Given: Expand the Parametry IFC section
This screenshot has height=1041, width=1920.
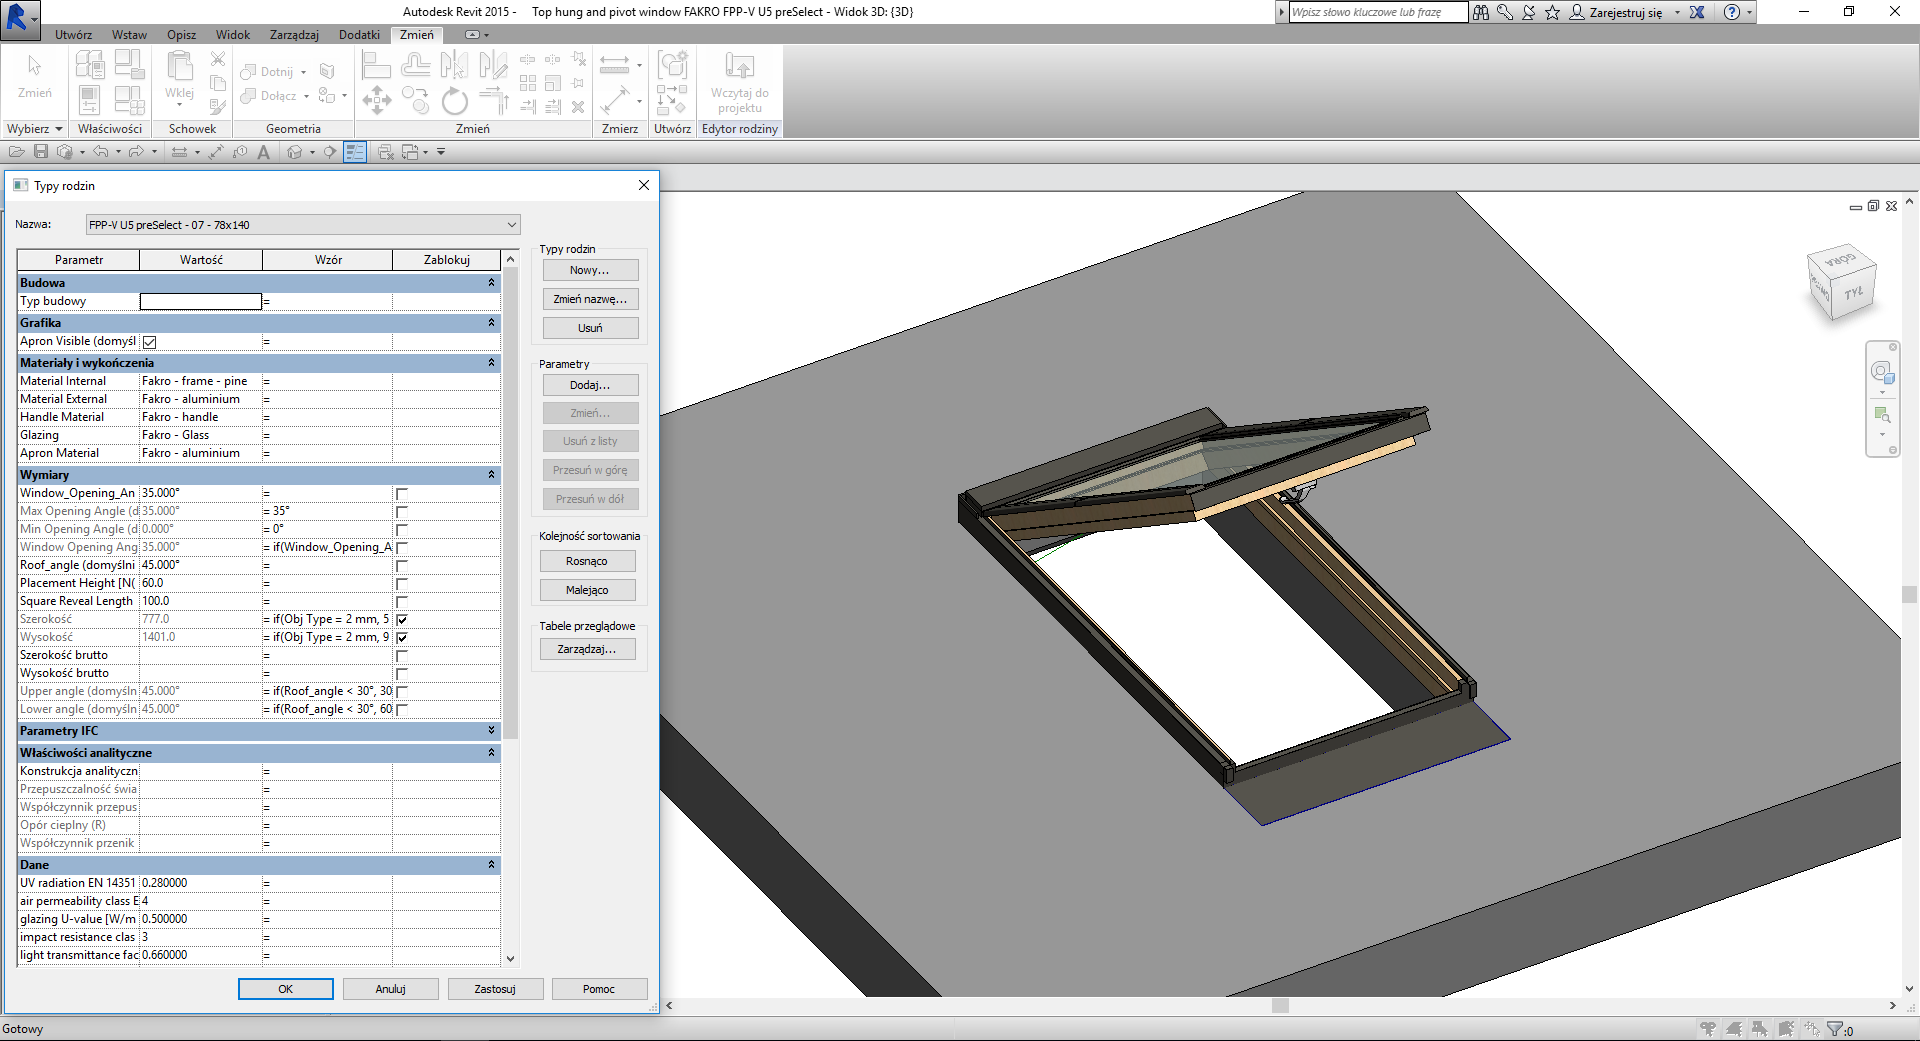Looking at the screenshot, I should (x=491, y=731).
